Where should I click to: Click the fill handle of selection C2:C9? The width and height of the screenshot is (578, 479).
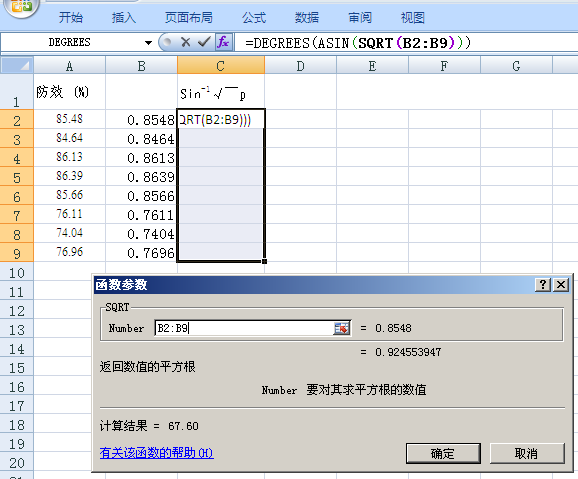[x=264, y=261]
